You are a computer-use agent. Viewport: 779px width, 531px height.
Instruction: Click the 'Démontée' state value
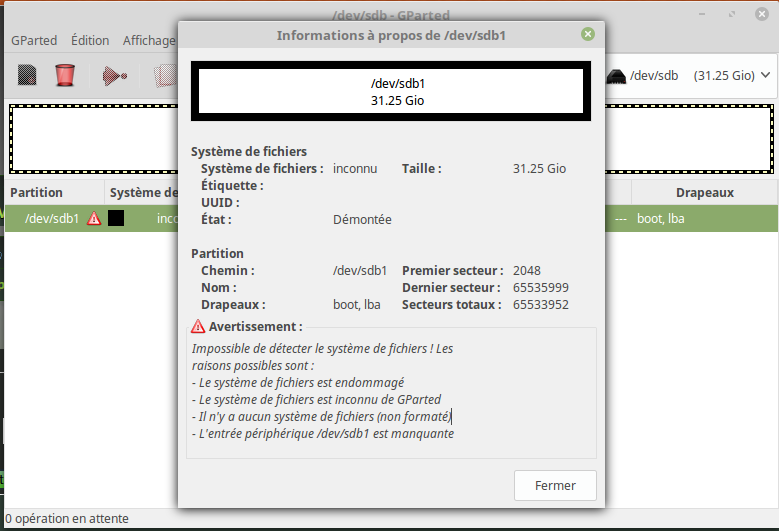pos(362,220)
